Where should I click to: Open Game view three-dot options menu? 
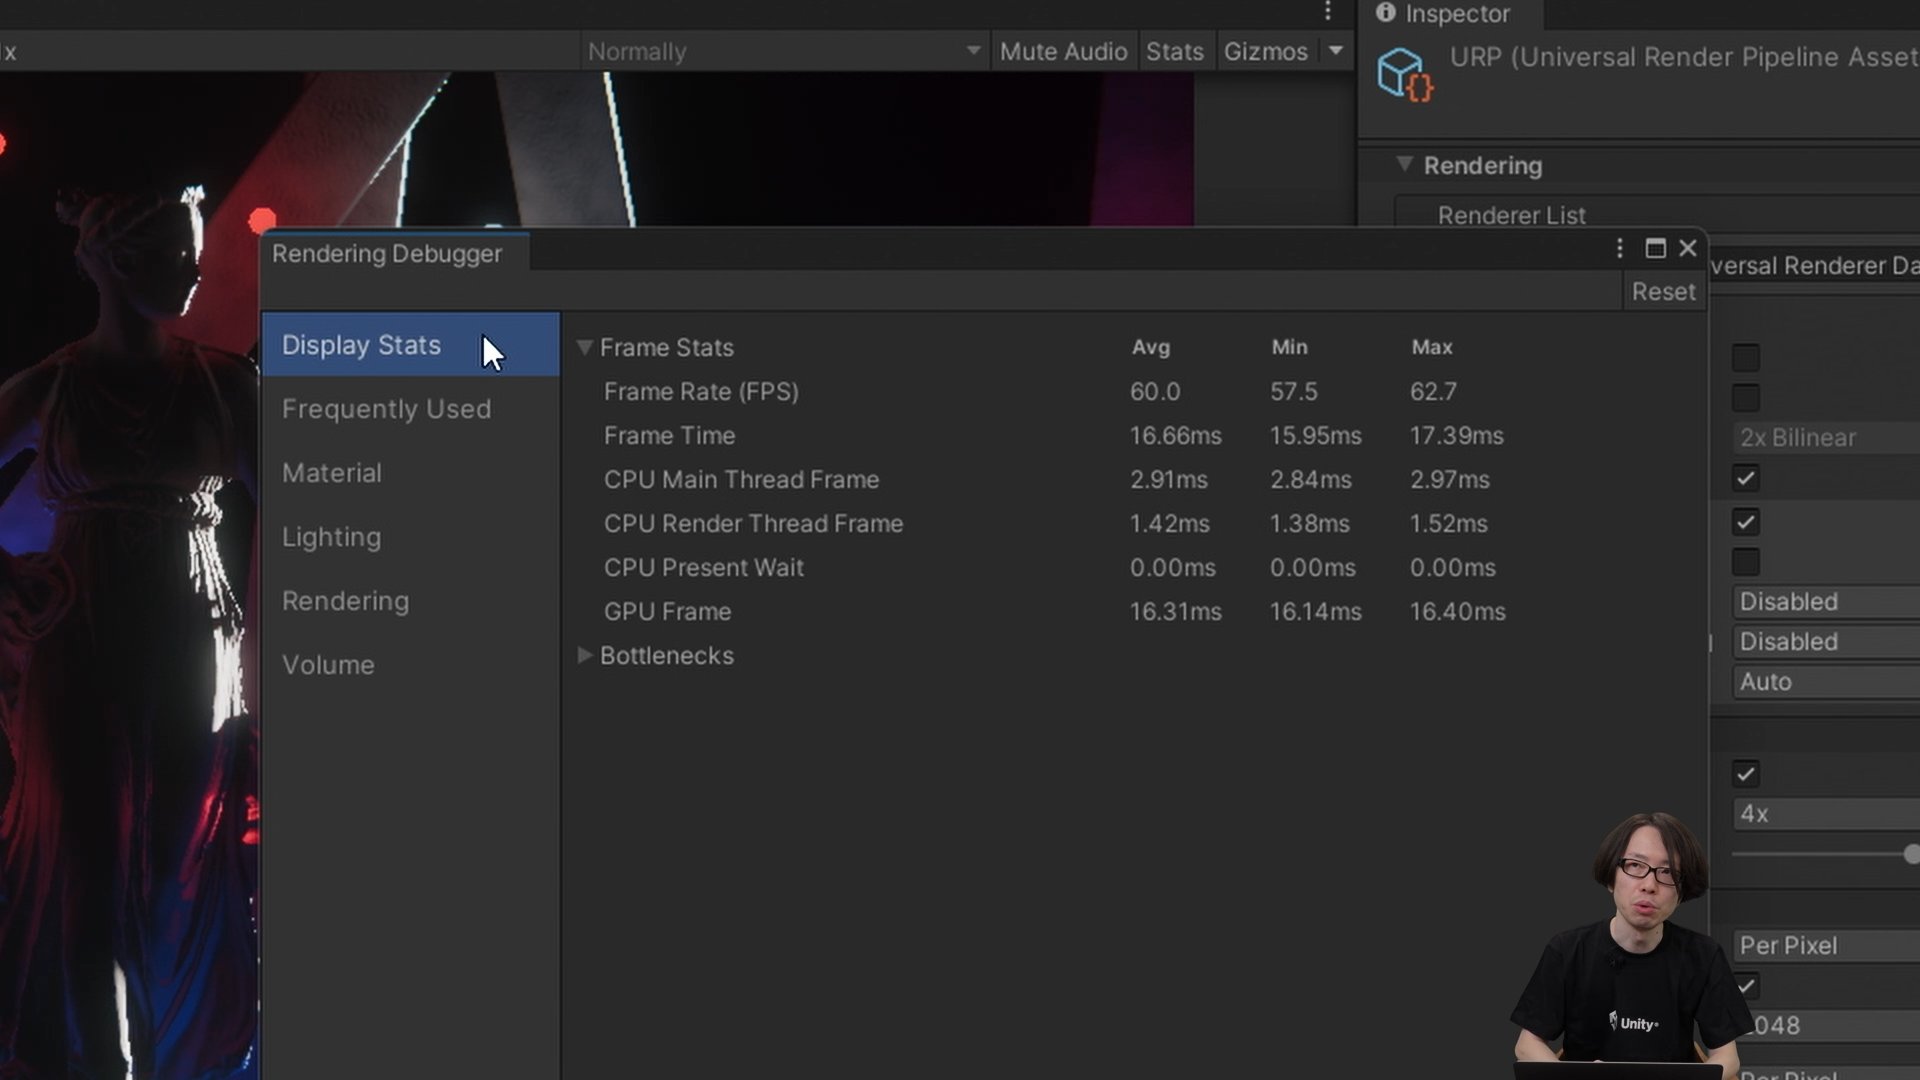[x=1328, y=12]
